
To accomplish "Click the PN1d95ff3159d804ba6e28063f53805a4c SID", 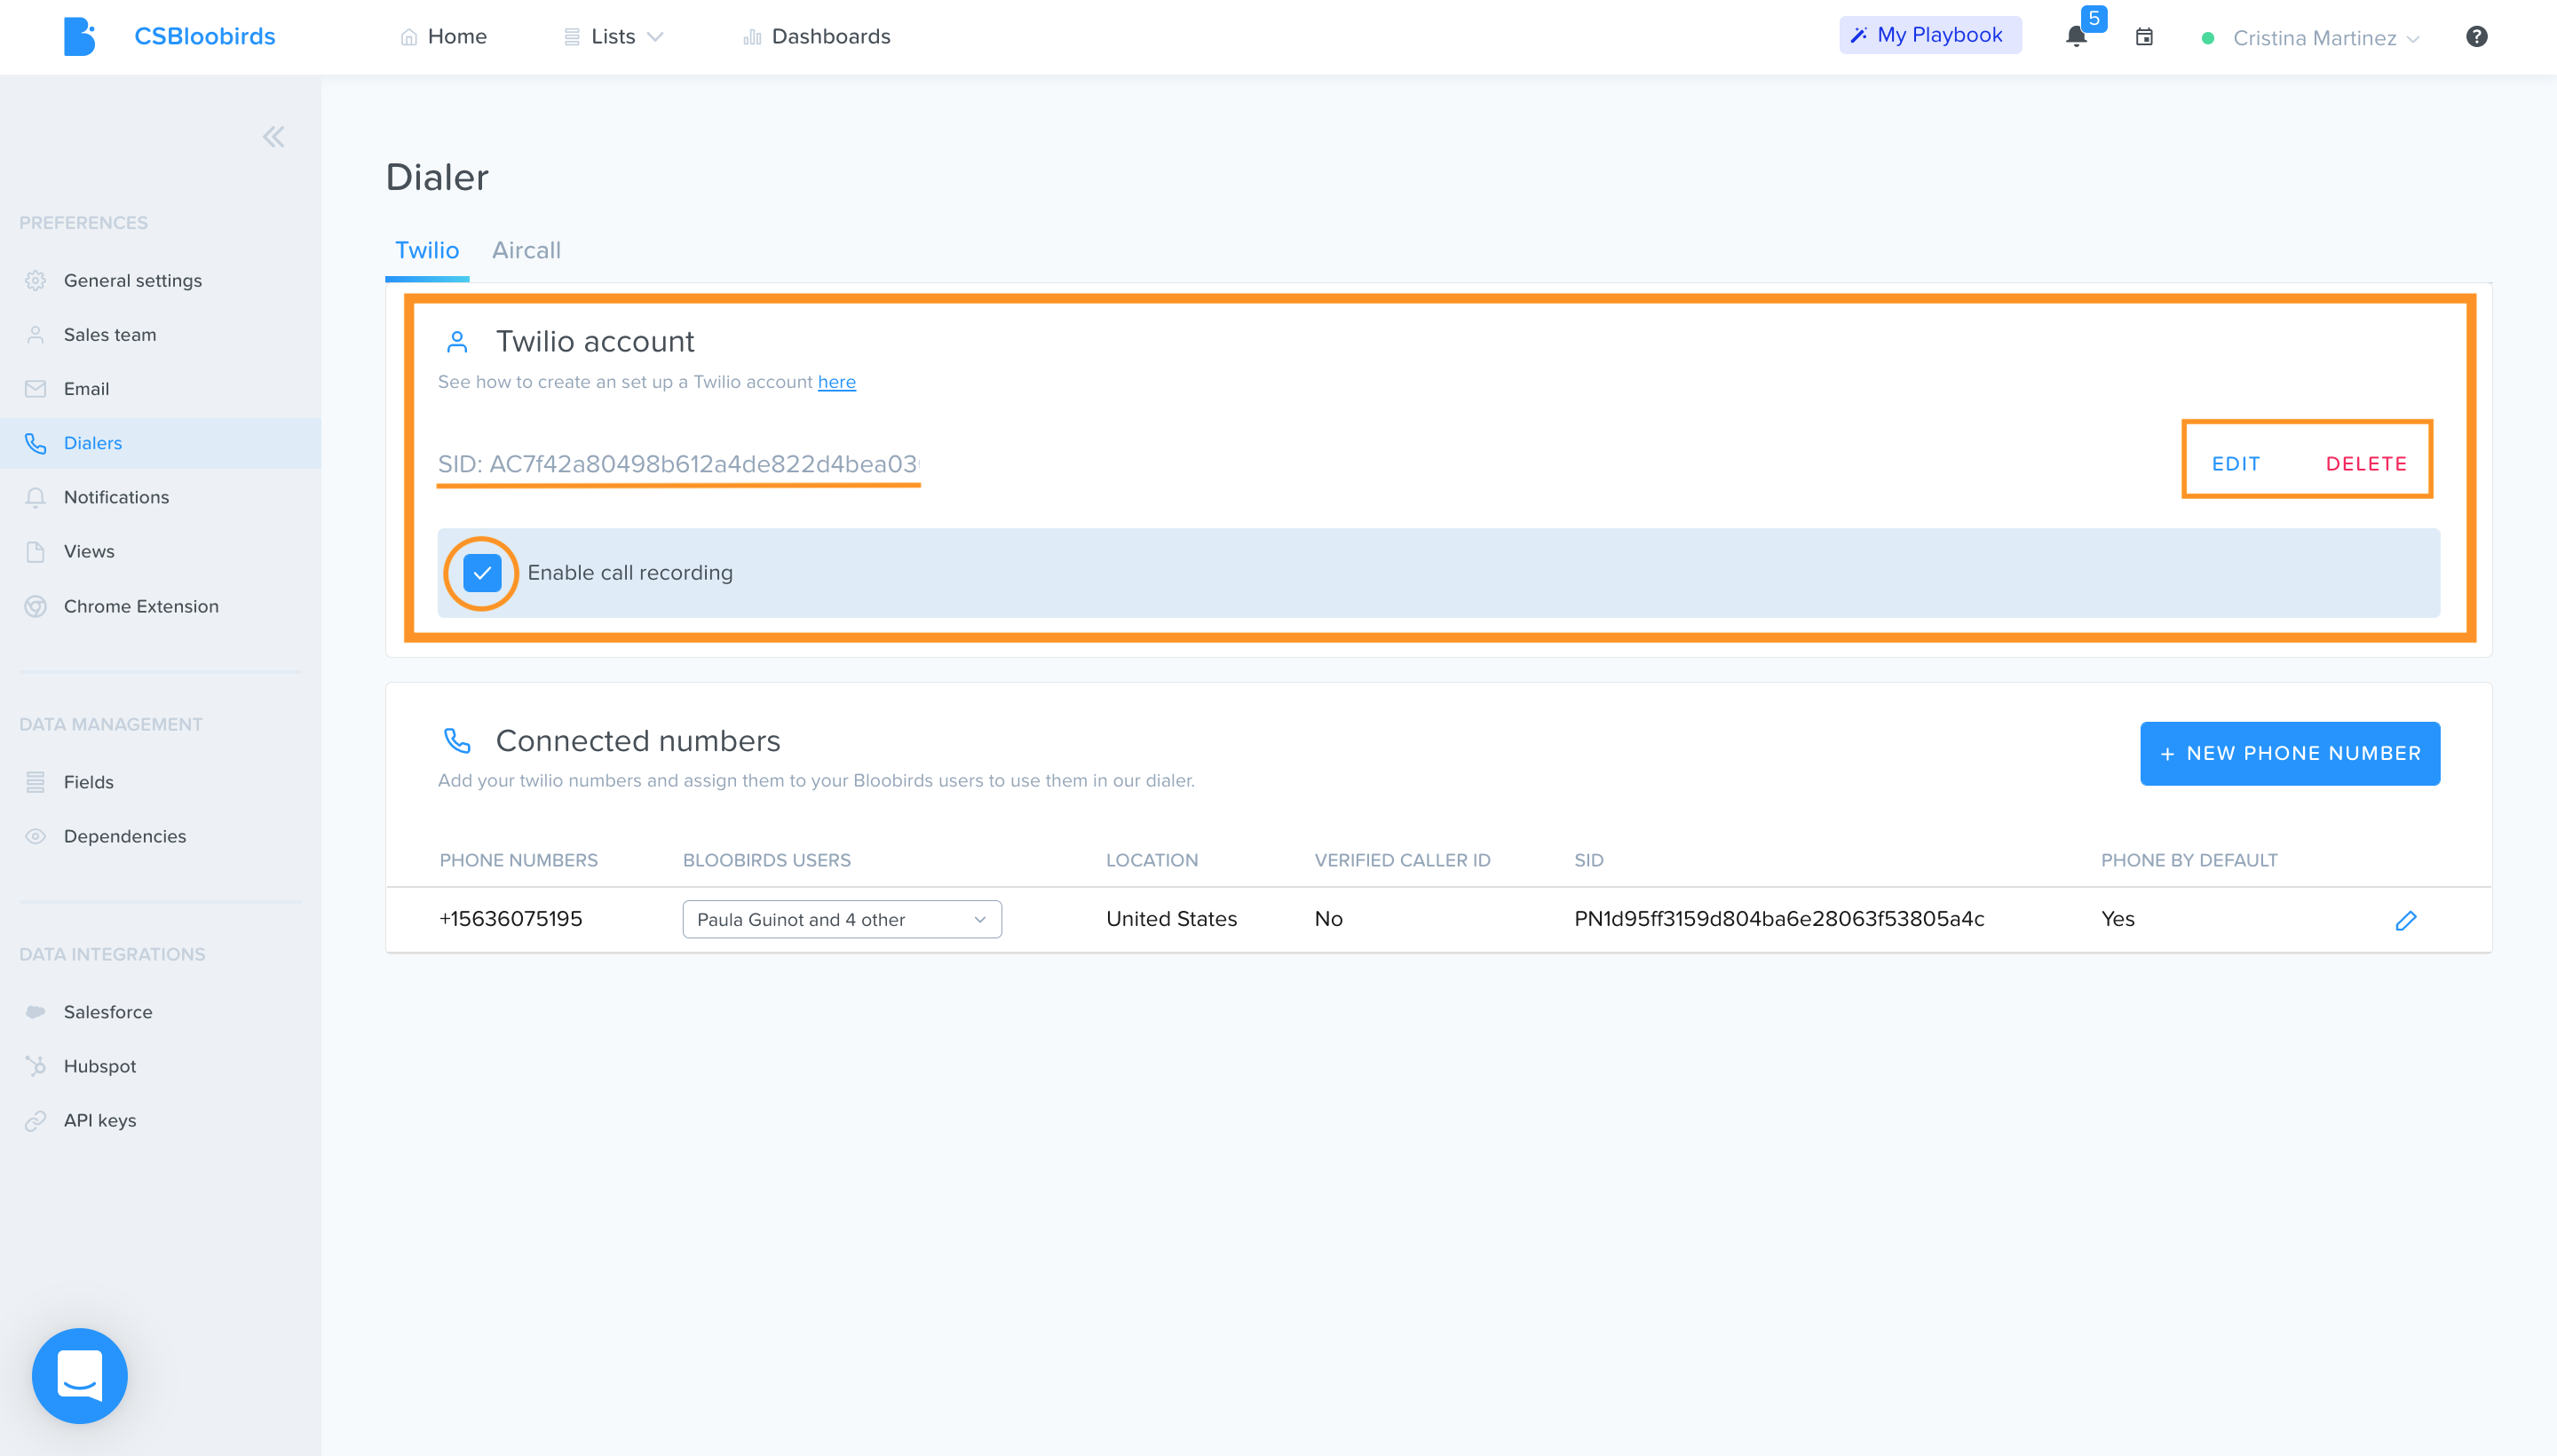I will coord(1779,919).
